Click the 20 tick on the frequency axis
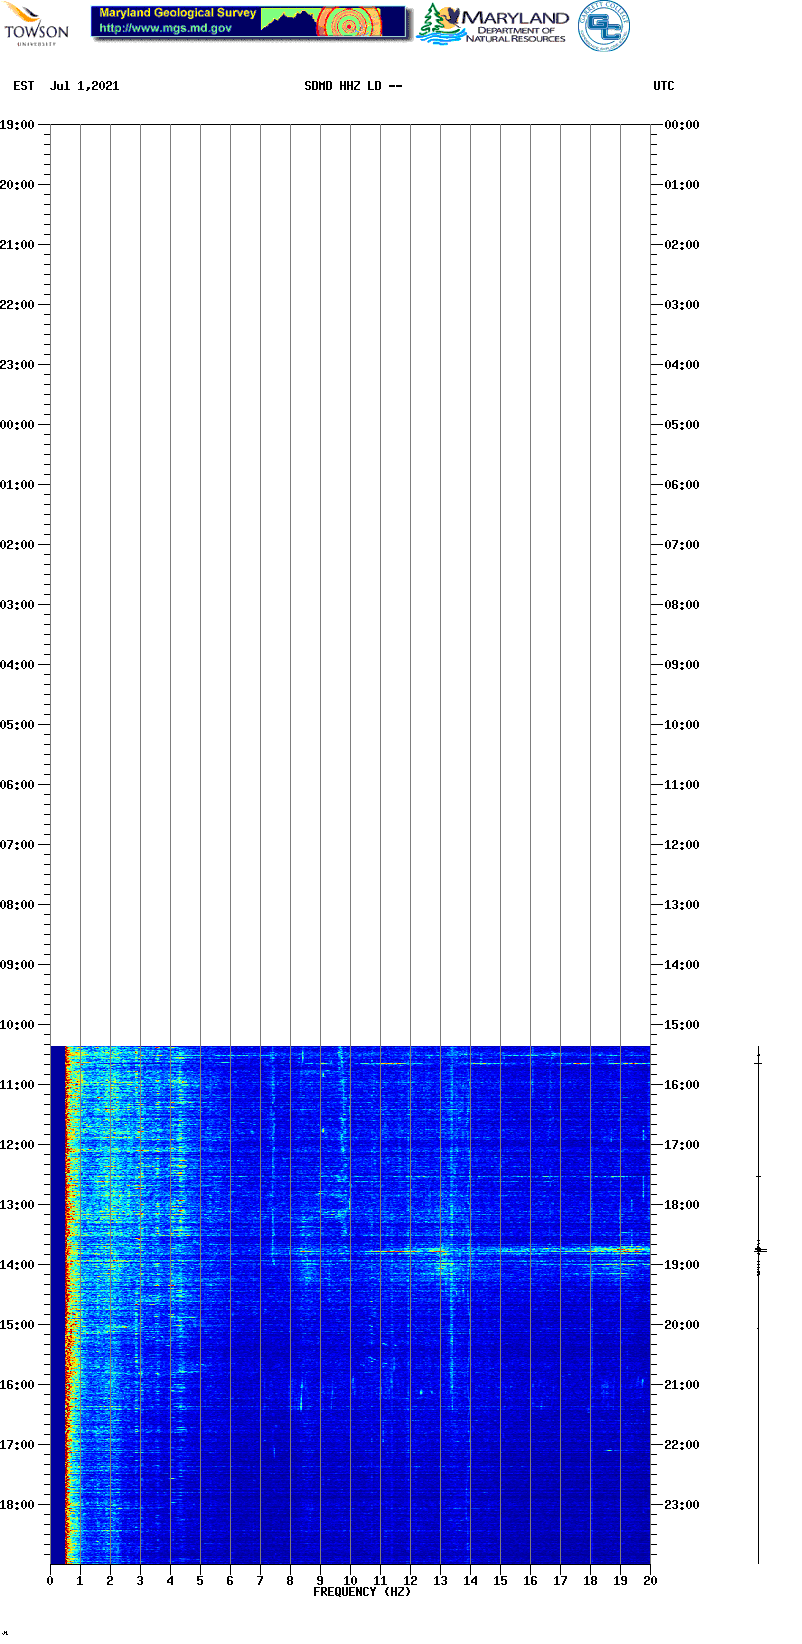 650,1581
